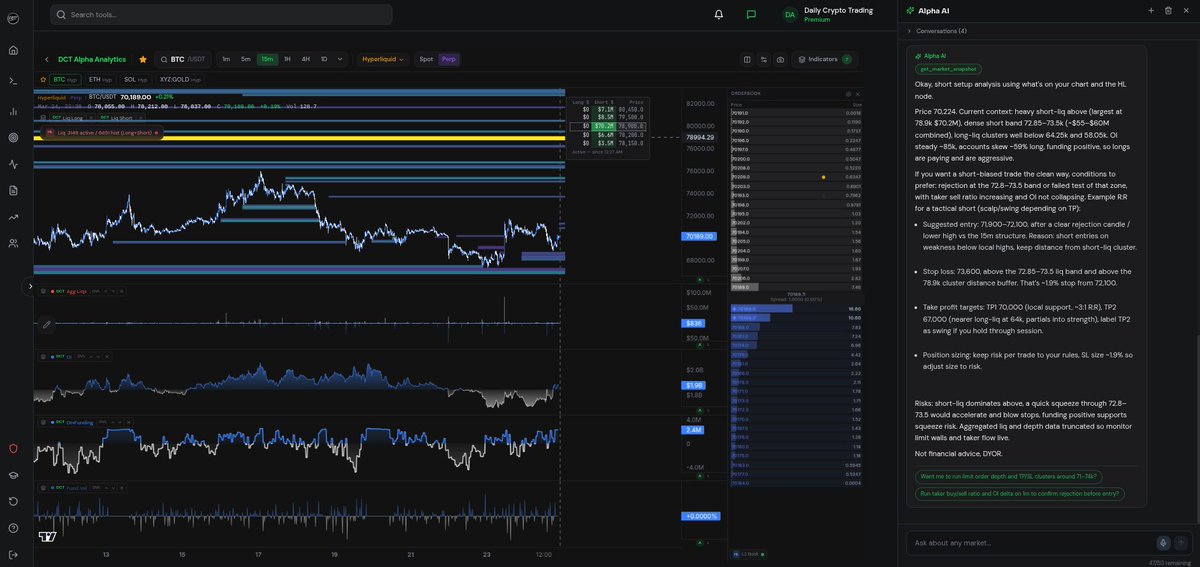Toggle the favorite star next to DCT Alpha Analytics
The height and width of the screenshot is (567, 1200).
pyautogui.click(x=143, y=59)
